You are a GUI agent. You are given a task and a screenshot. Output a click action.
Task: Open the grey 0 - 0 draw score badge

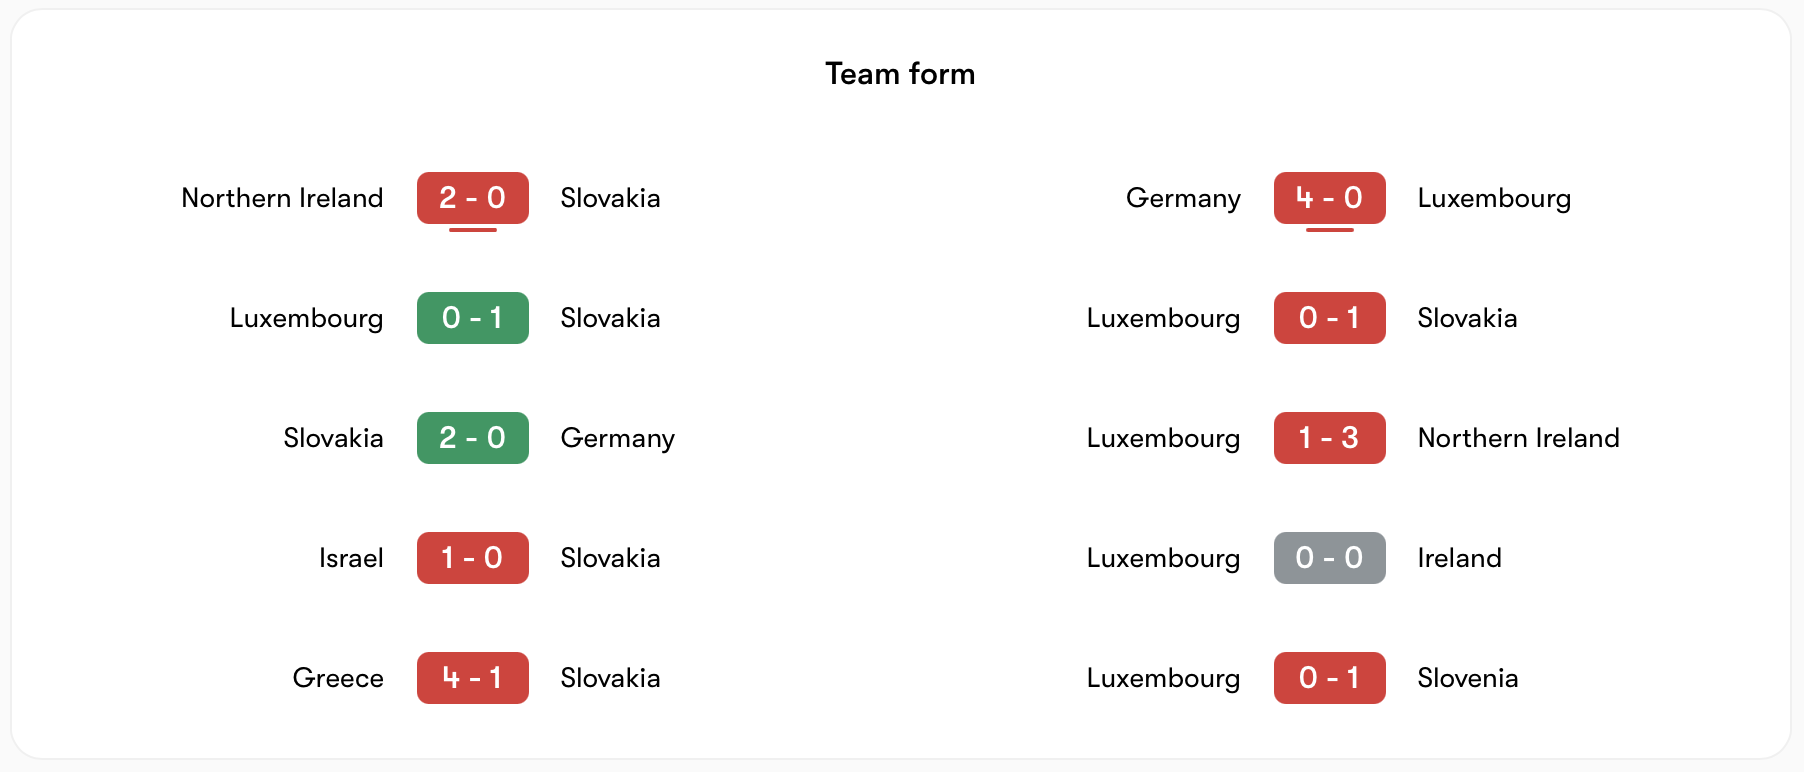1329,558
